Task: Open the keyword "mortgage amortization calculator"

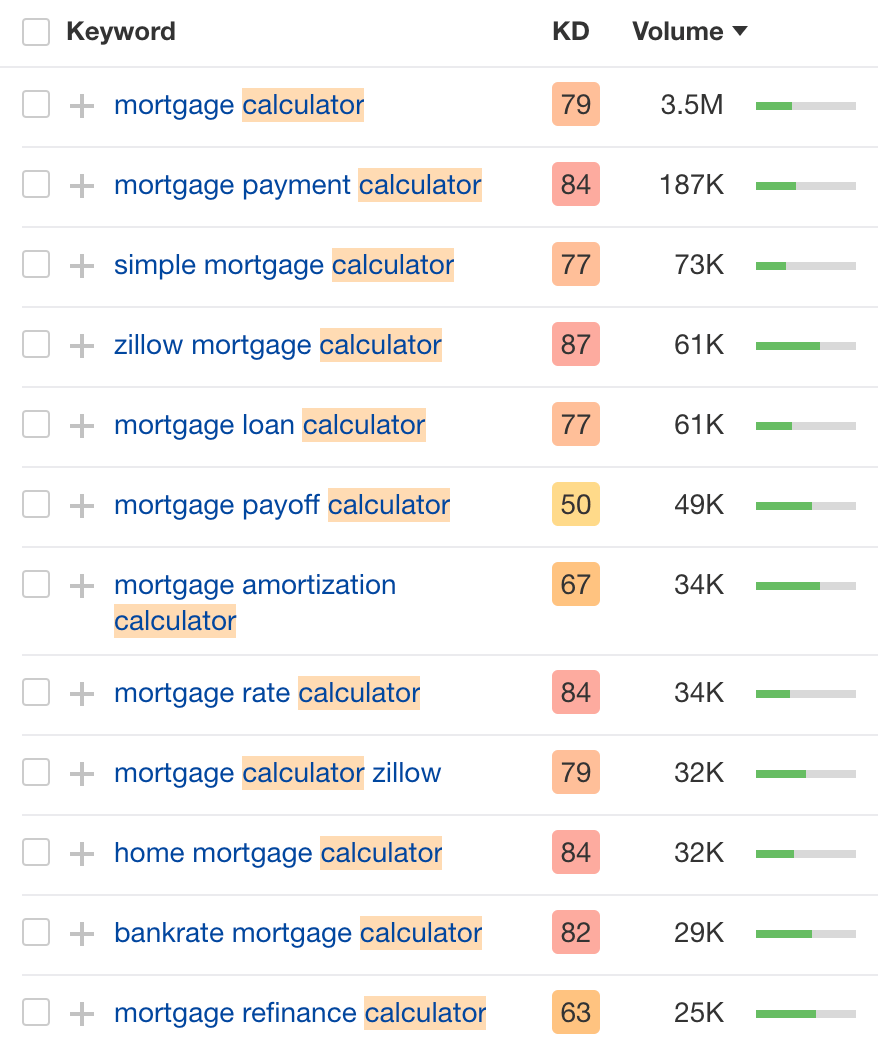Action: point(255,584)
